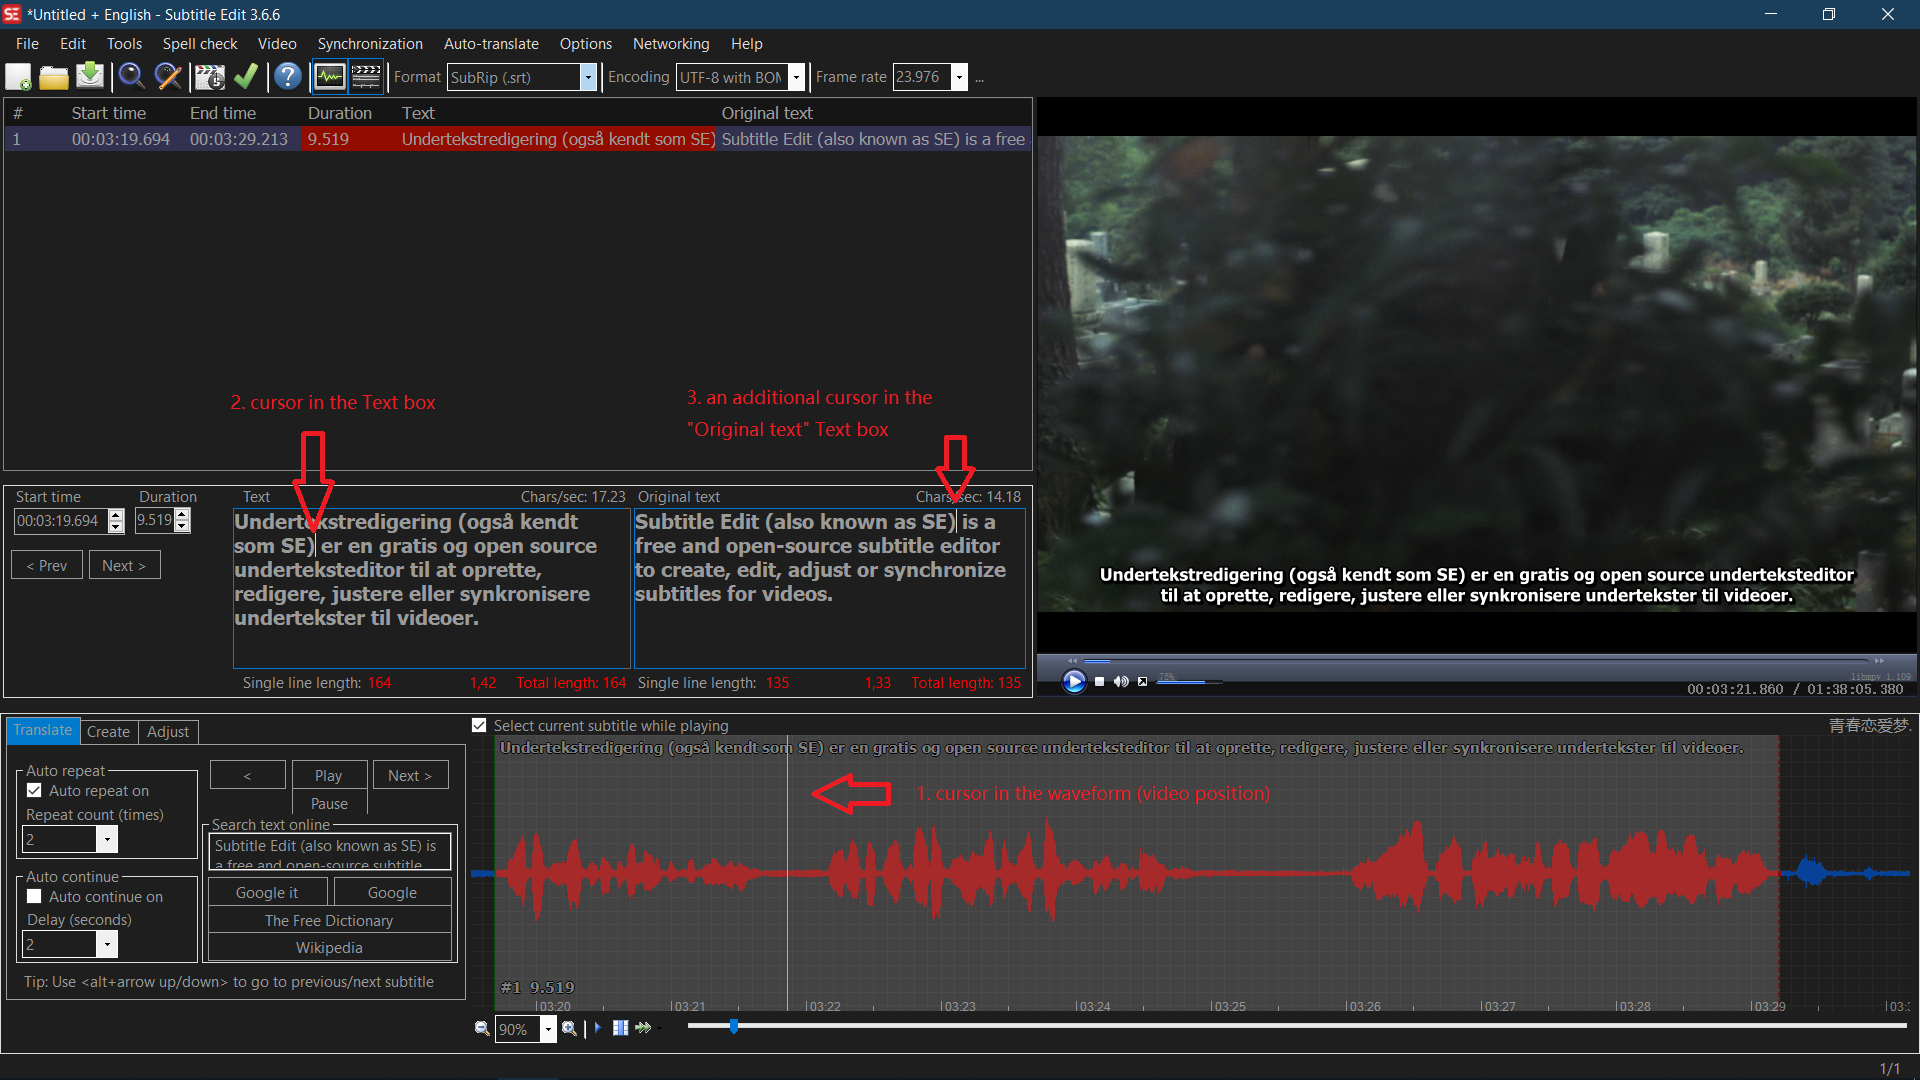Open the Find dialog magnifier icon
Screen dimensions: 1920x1080
(132, 77)
